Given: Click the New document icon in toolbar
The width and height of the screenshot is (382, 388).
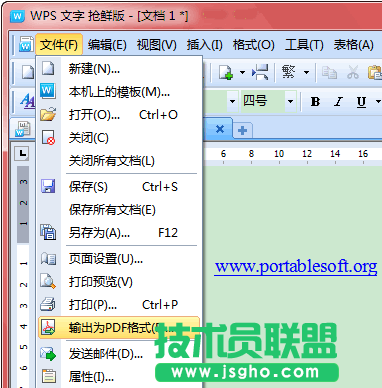Looking at the screenshot, I should coord(28,72).
